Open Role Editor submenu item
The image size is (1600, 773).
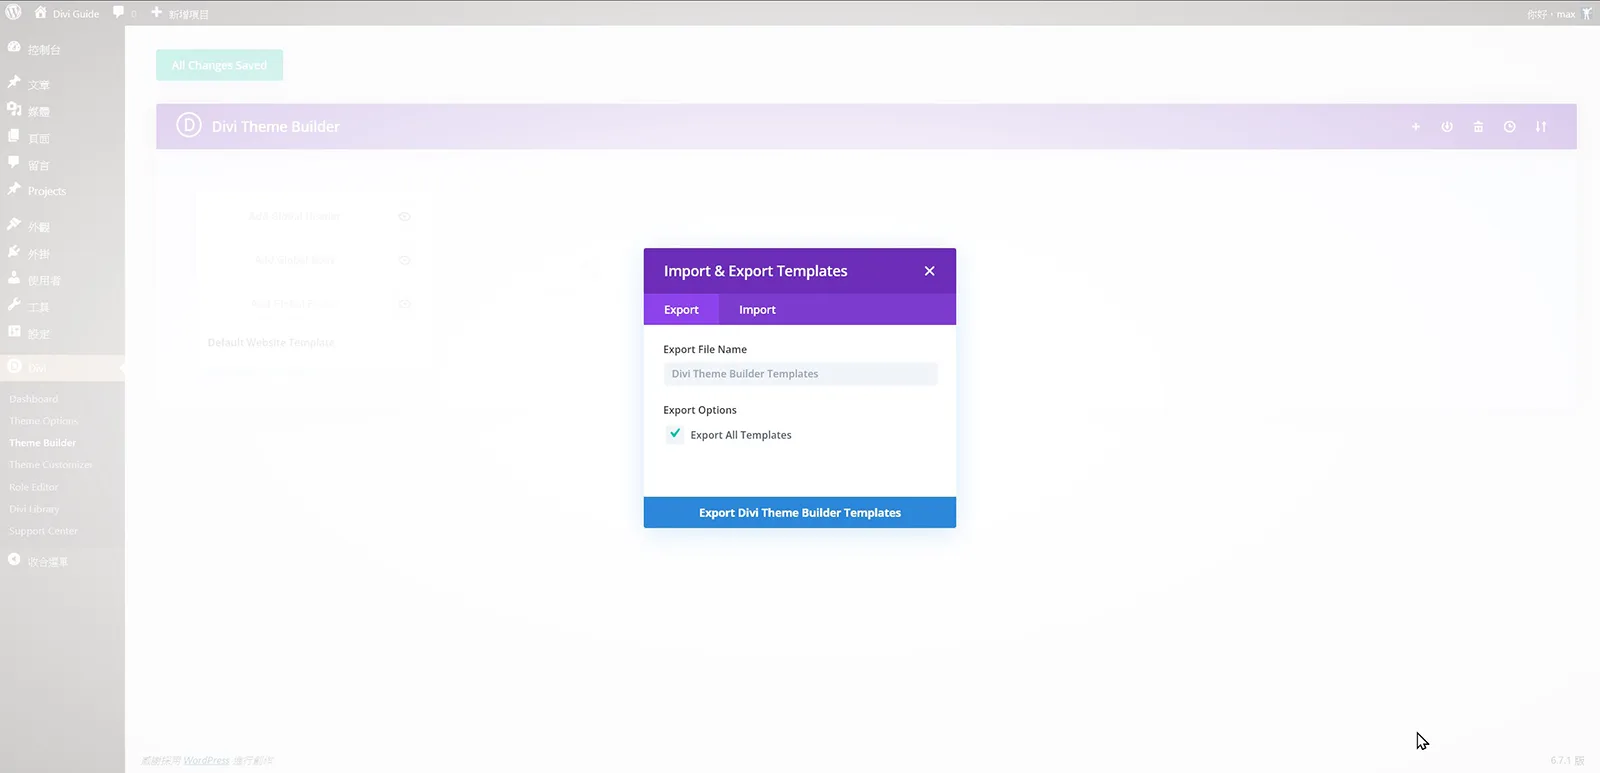pyautogui.click(x=34, y=487)
